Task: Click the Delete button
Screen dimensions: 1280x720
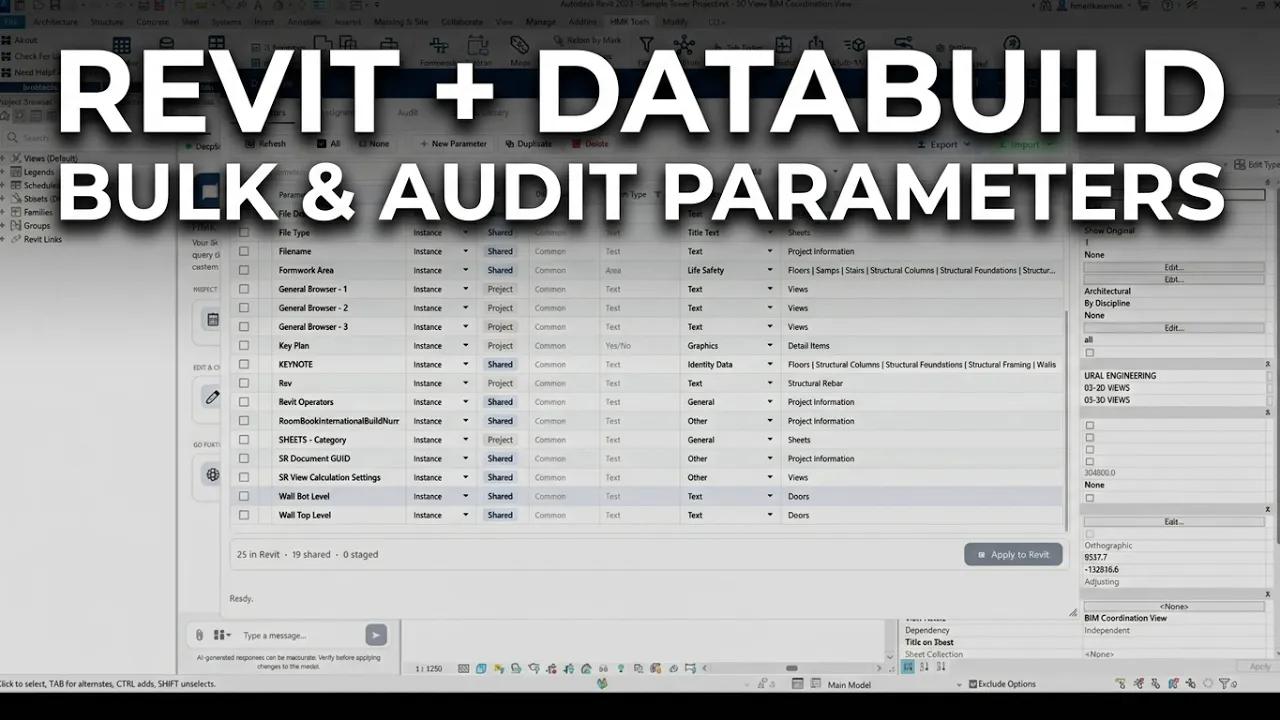Action: pos(590,144)
